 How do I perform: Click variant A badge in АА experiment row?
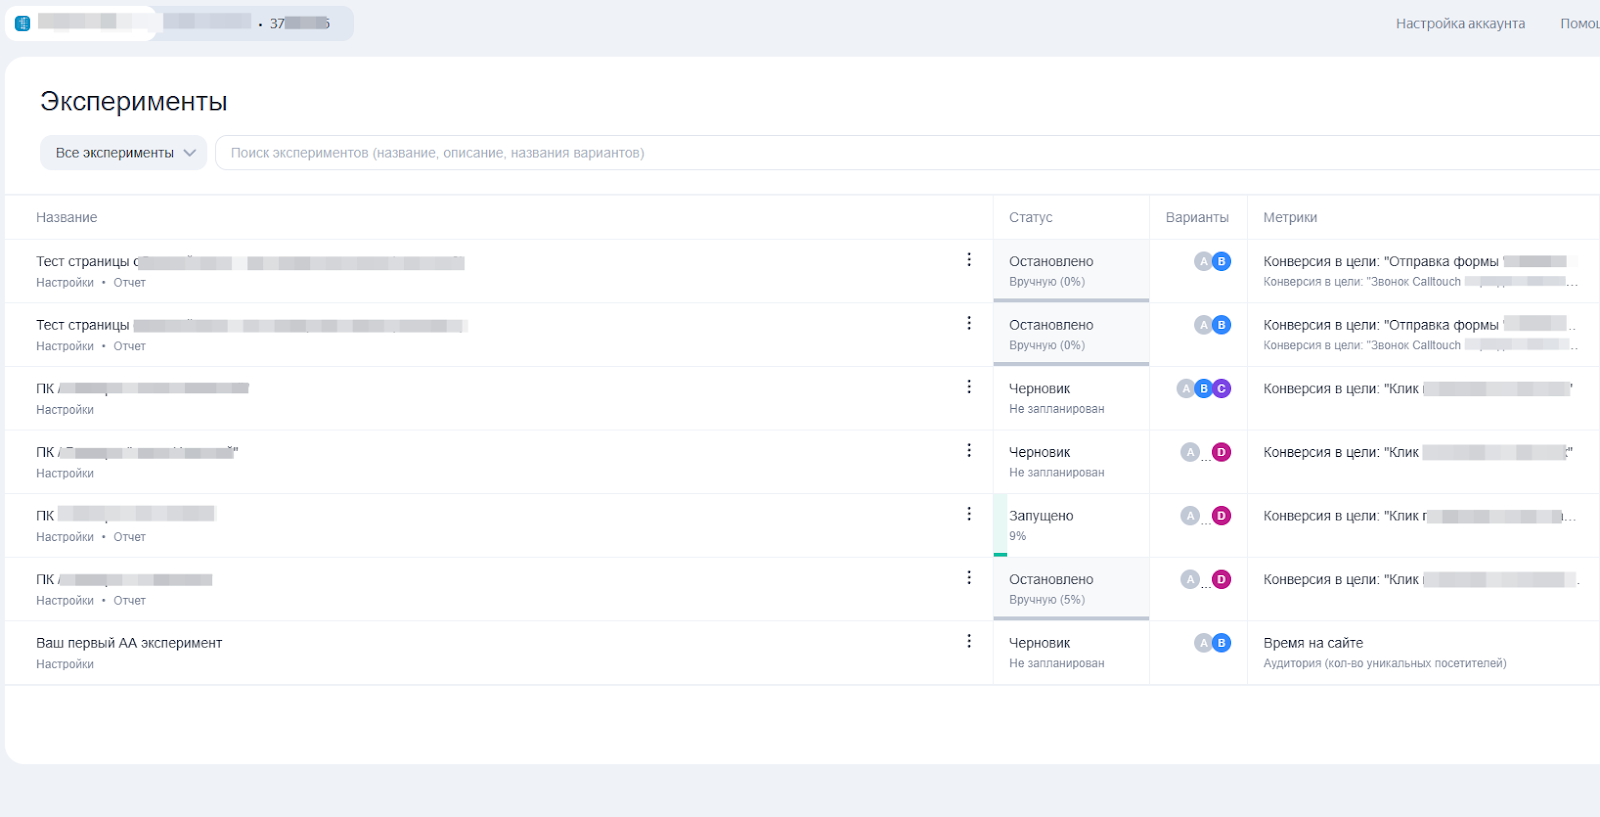[1203, 643]
